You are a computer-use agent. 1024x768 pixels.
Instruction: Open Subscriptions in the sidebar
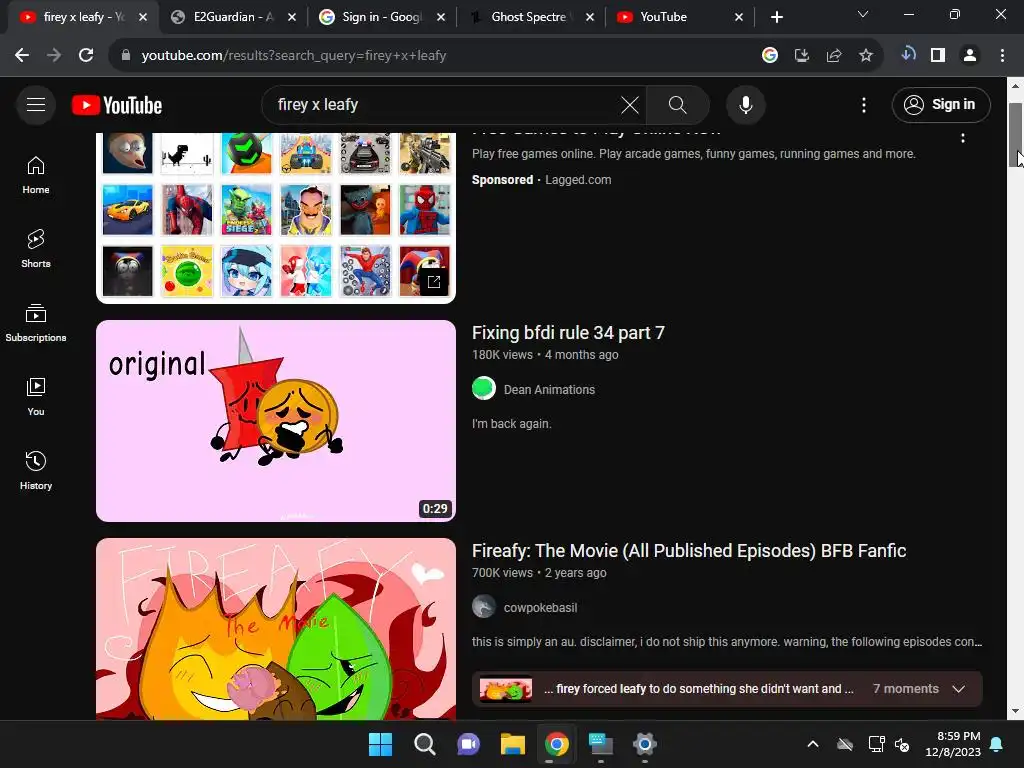[x=36, y=323]
